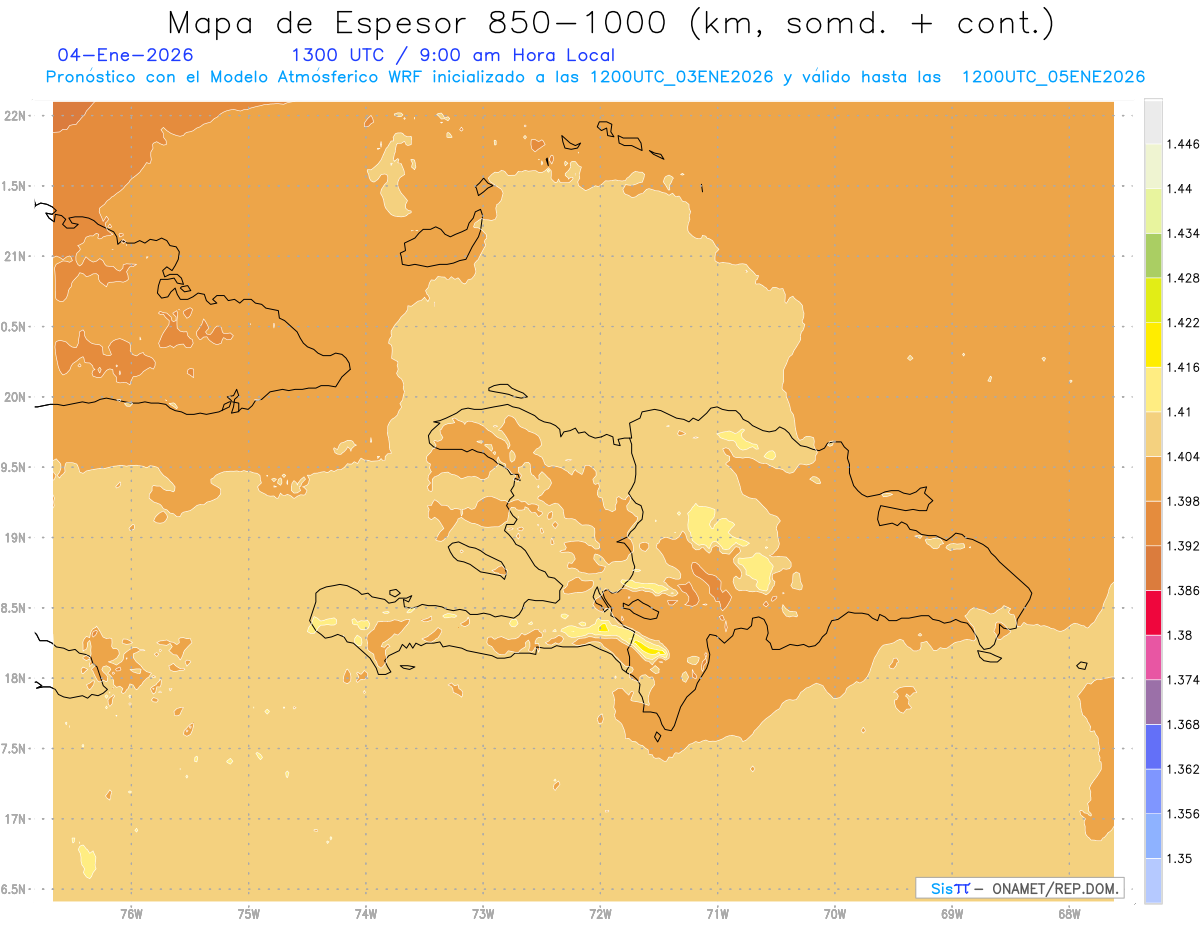Click the latitude label "22N"

pyautogui.click(x=15, y=115)
